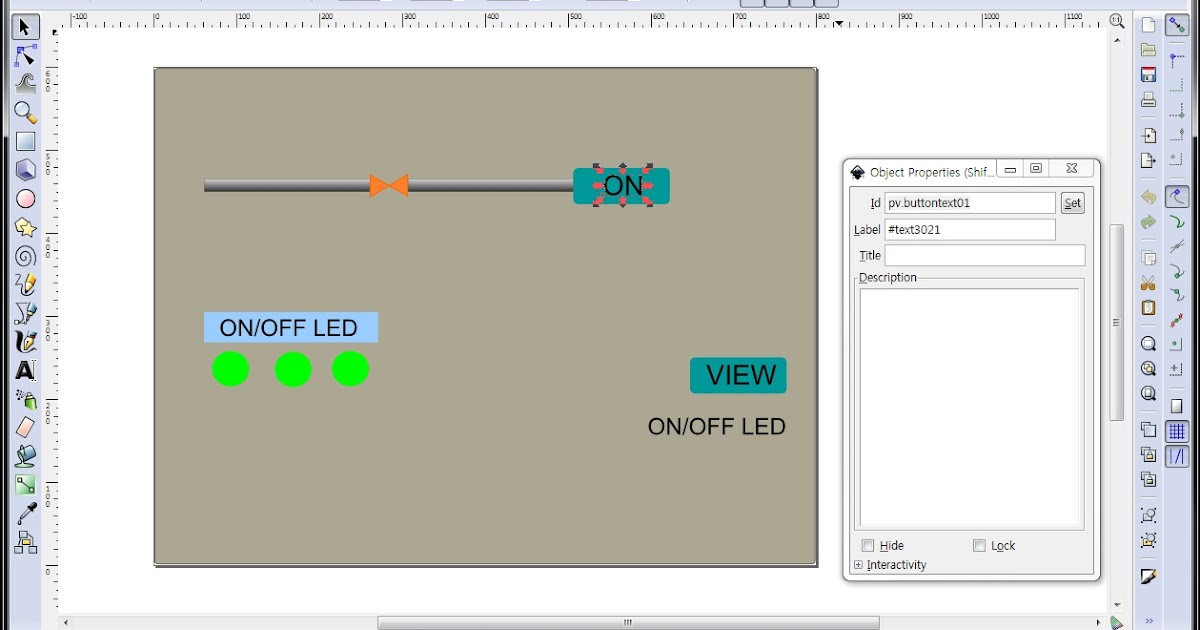This screenshot has height=630, width=1200.
Task: Select the Eraser tool
Action: 25,425
